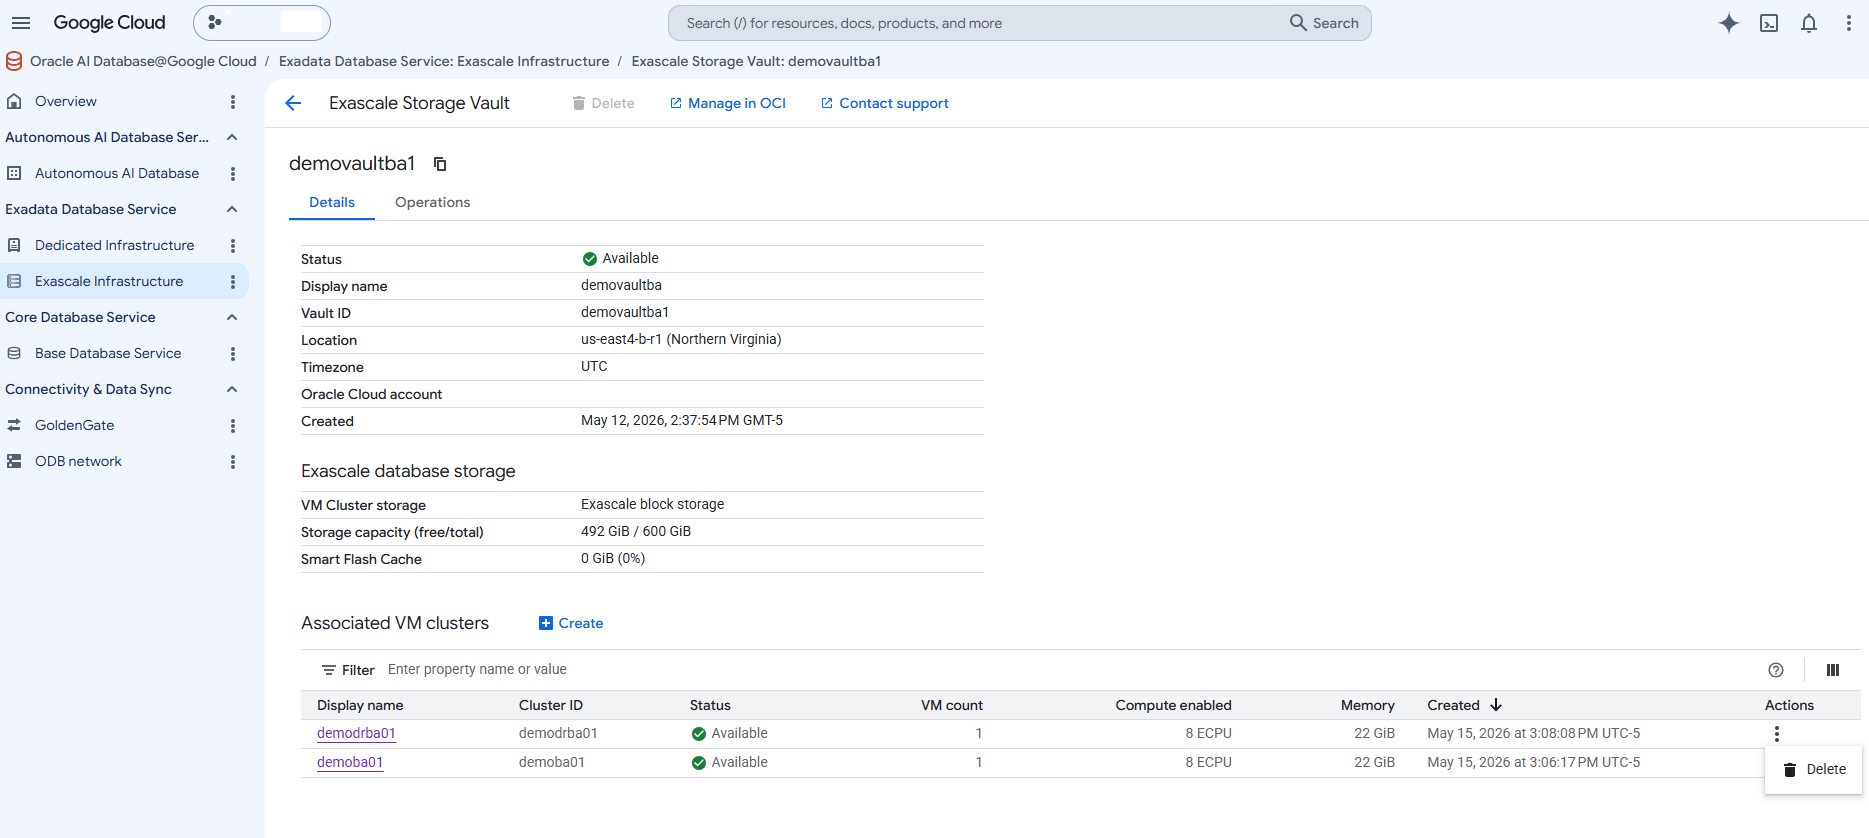Click the dots beside Dedicated Infrastructure

[x=233, y=246]
